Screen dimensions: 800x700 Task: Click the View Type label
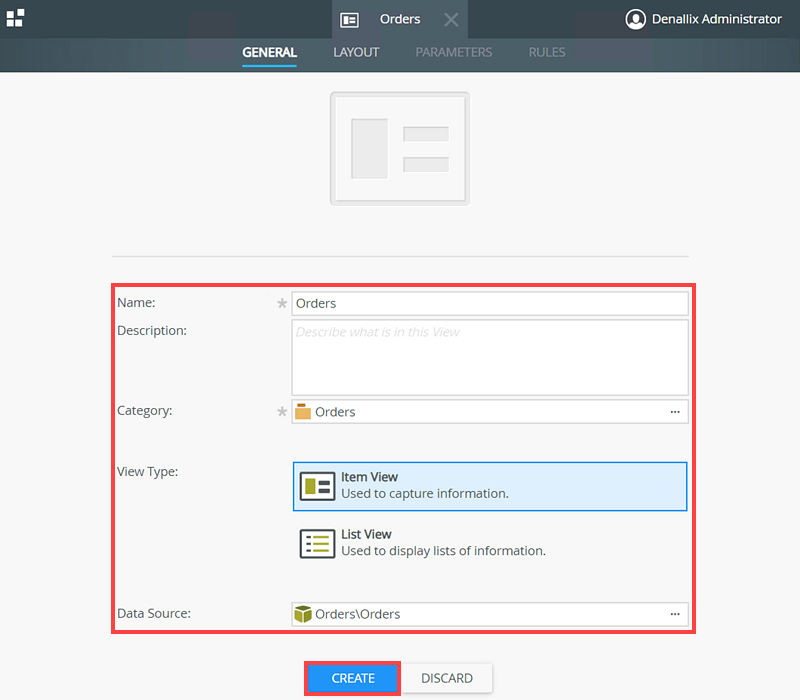(147, 471)
